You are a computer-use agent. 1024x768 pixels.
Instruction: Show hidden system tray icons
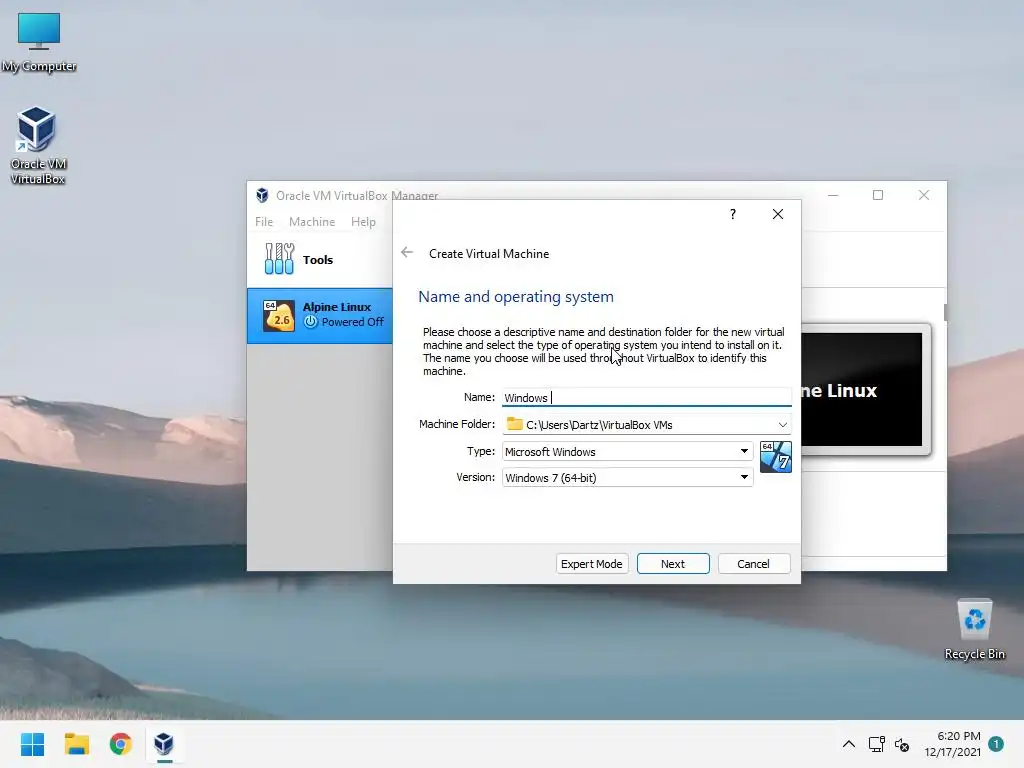pos(848,744)
